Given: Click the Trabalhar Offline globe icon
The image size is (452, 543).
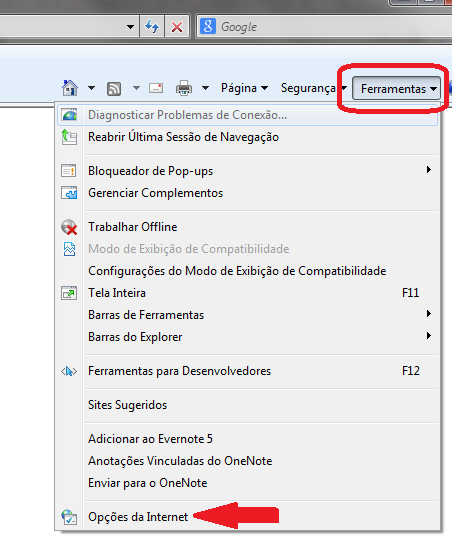Looking at the screenshot, I should [69, 227].
